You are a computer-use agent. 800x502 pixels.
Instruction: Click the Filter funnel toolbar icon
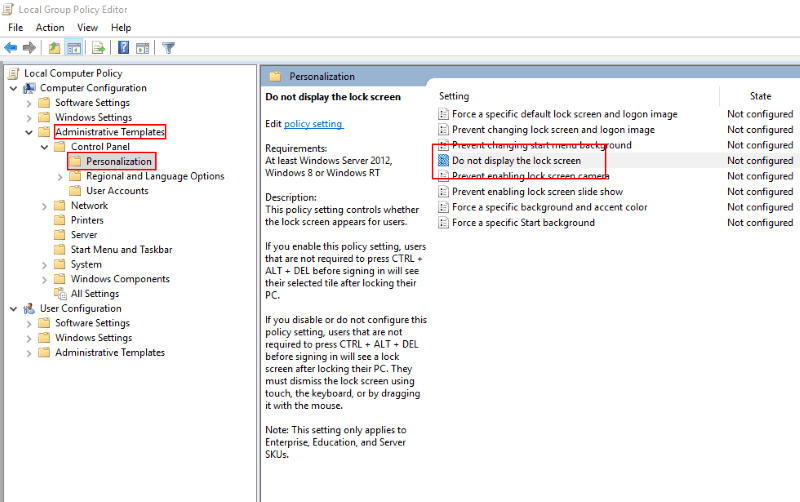tap(168, 48)
